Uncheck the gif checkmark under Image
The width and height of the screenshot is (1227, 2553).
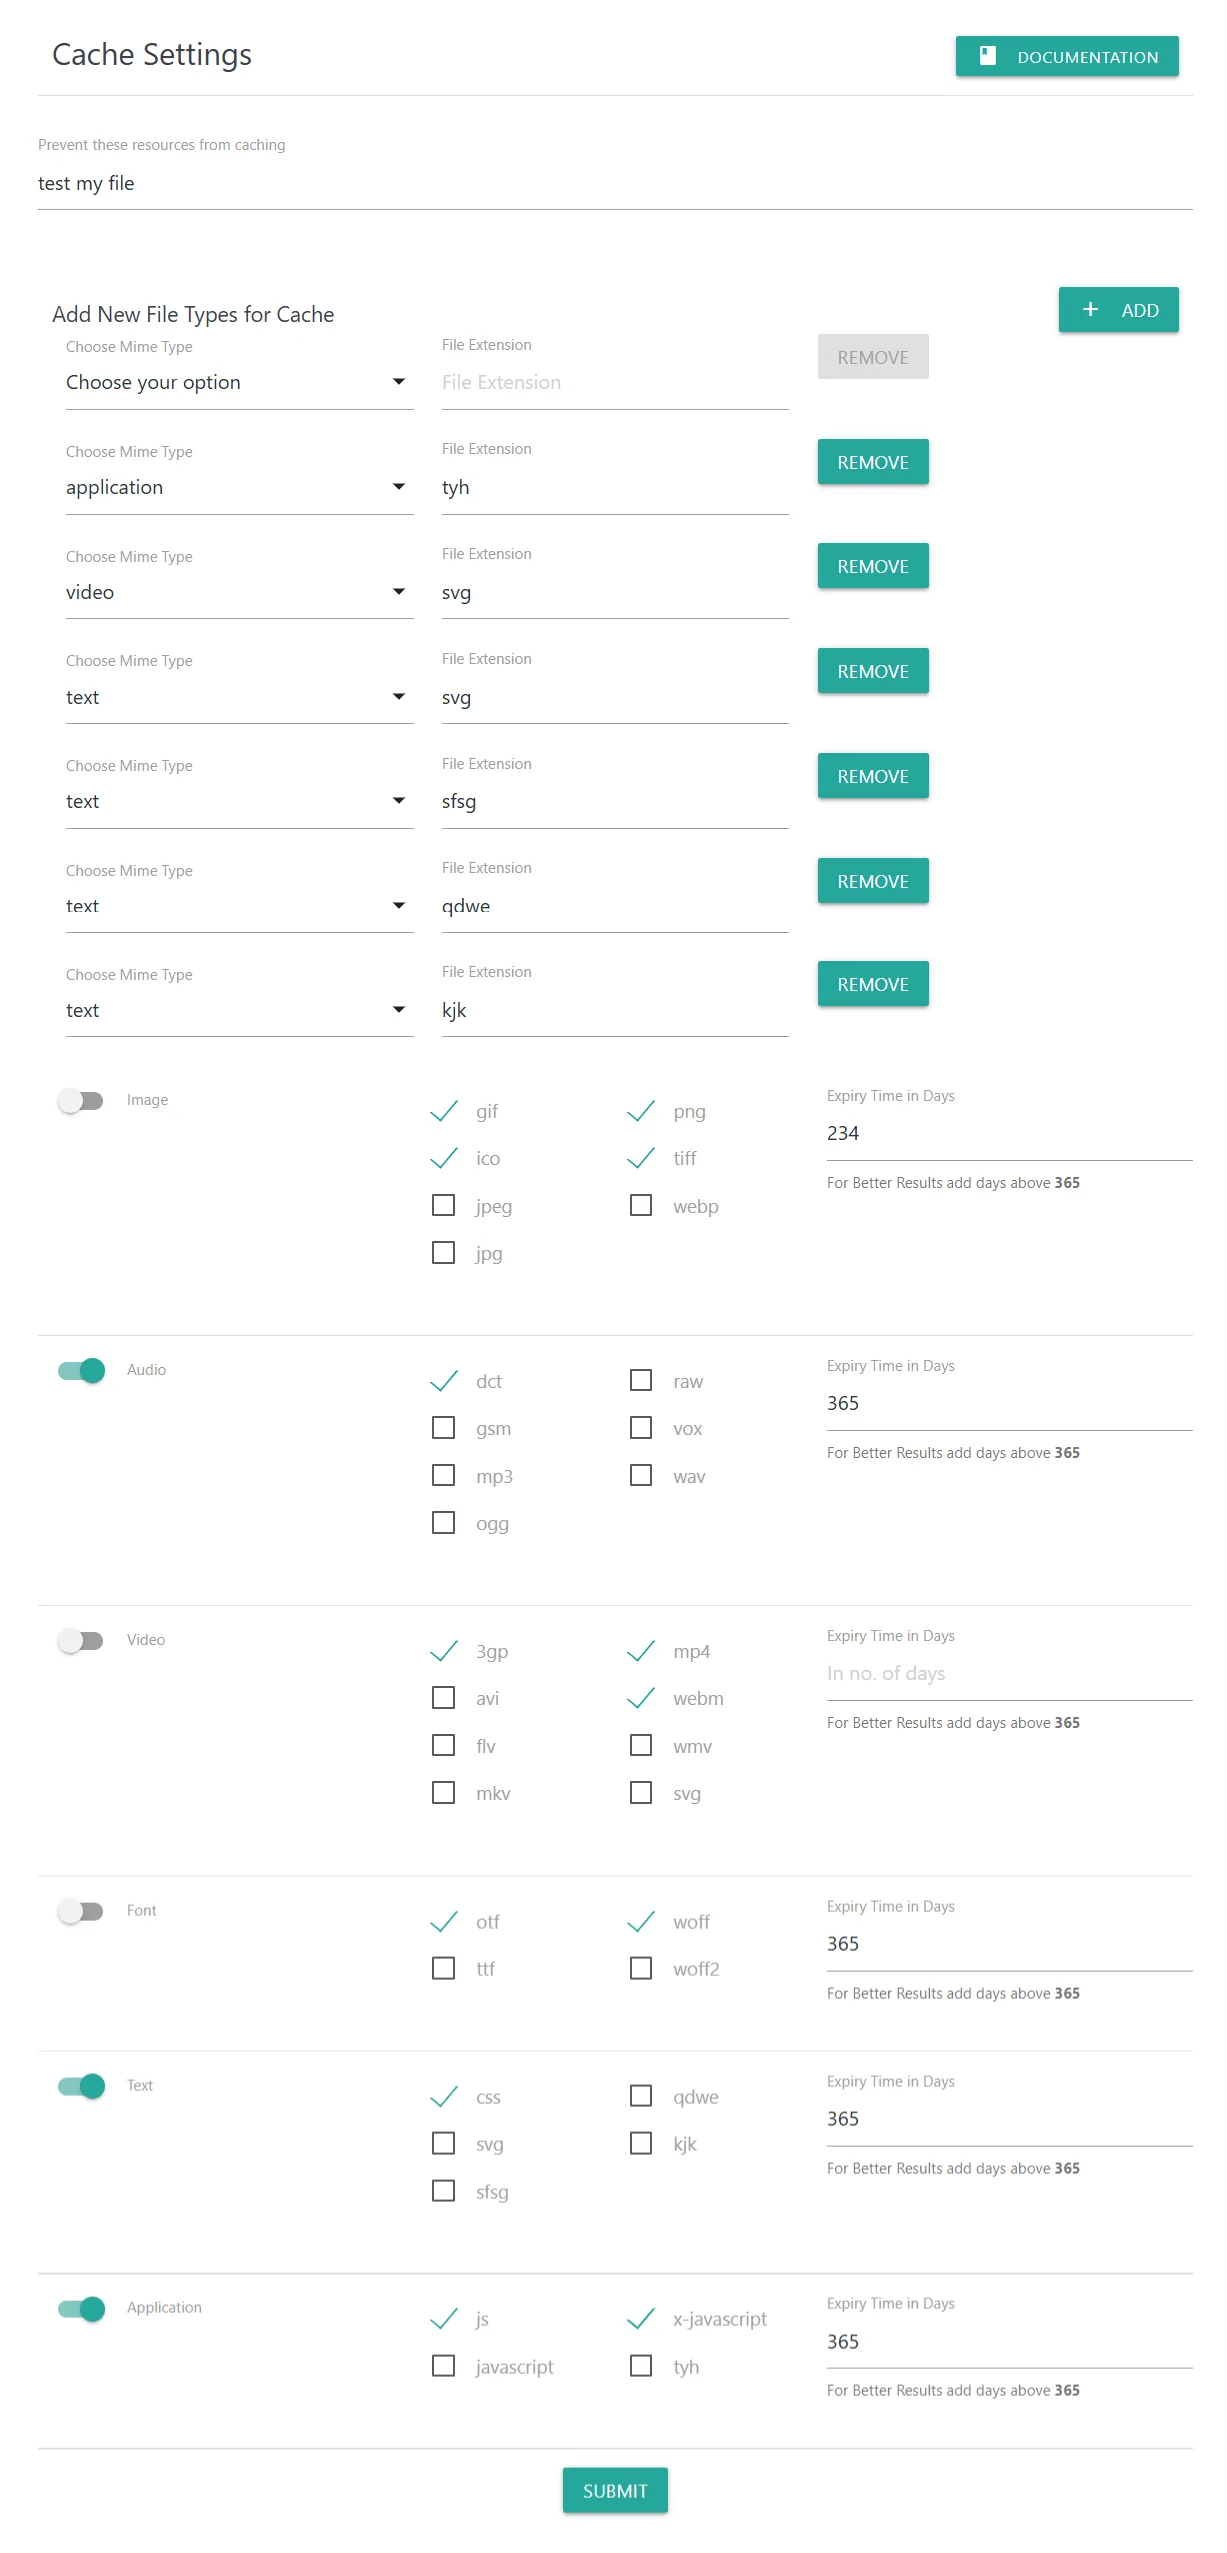(x=443, y=1111)
